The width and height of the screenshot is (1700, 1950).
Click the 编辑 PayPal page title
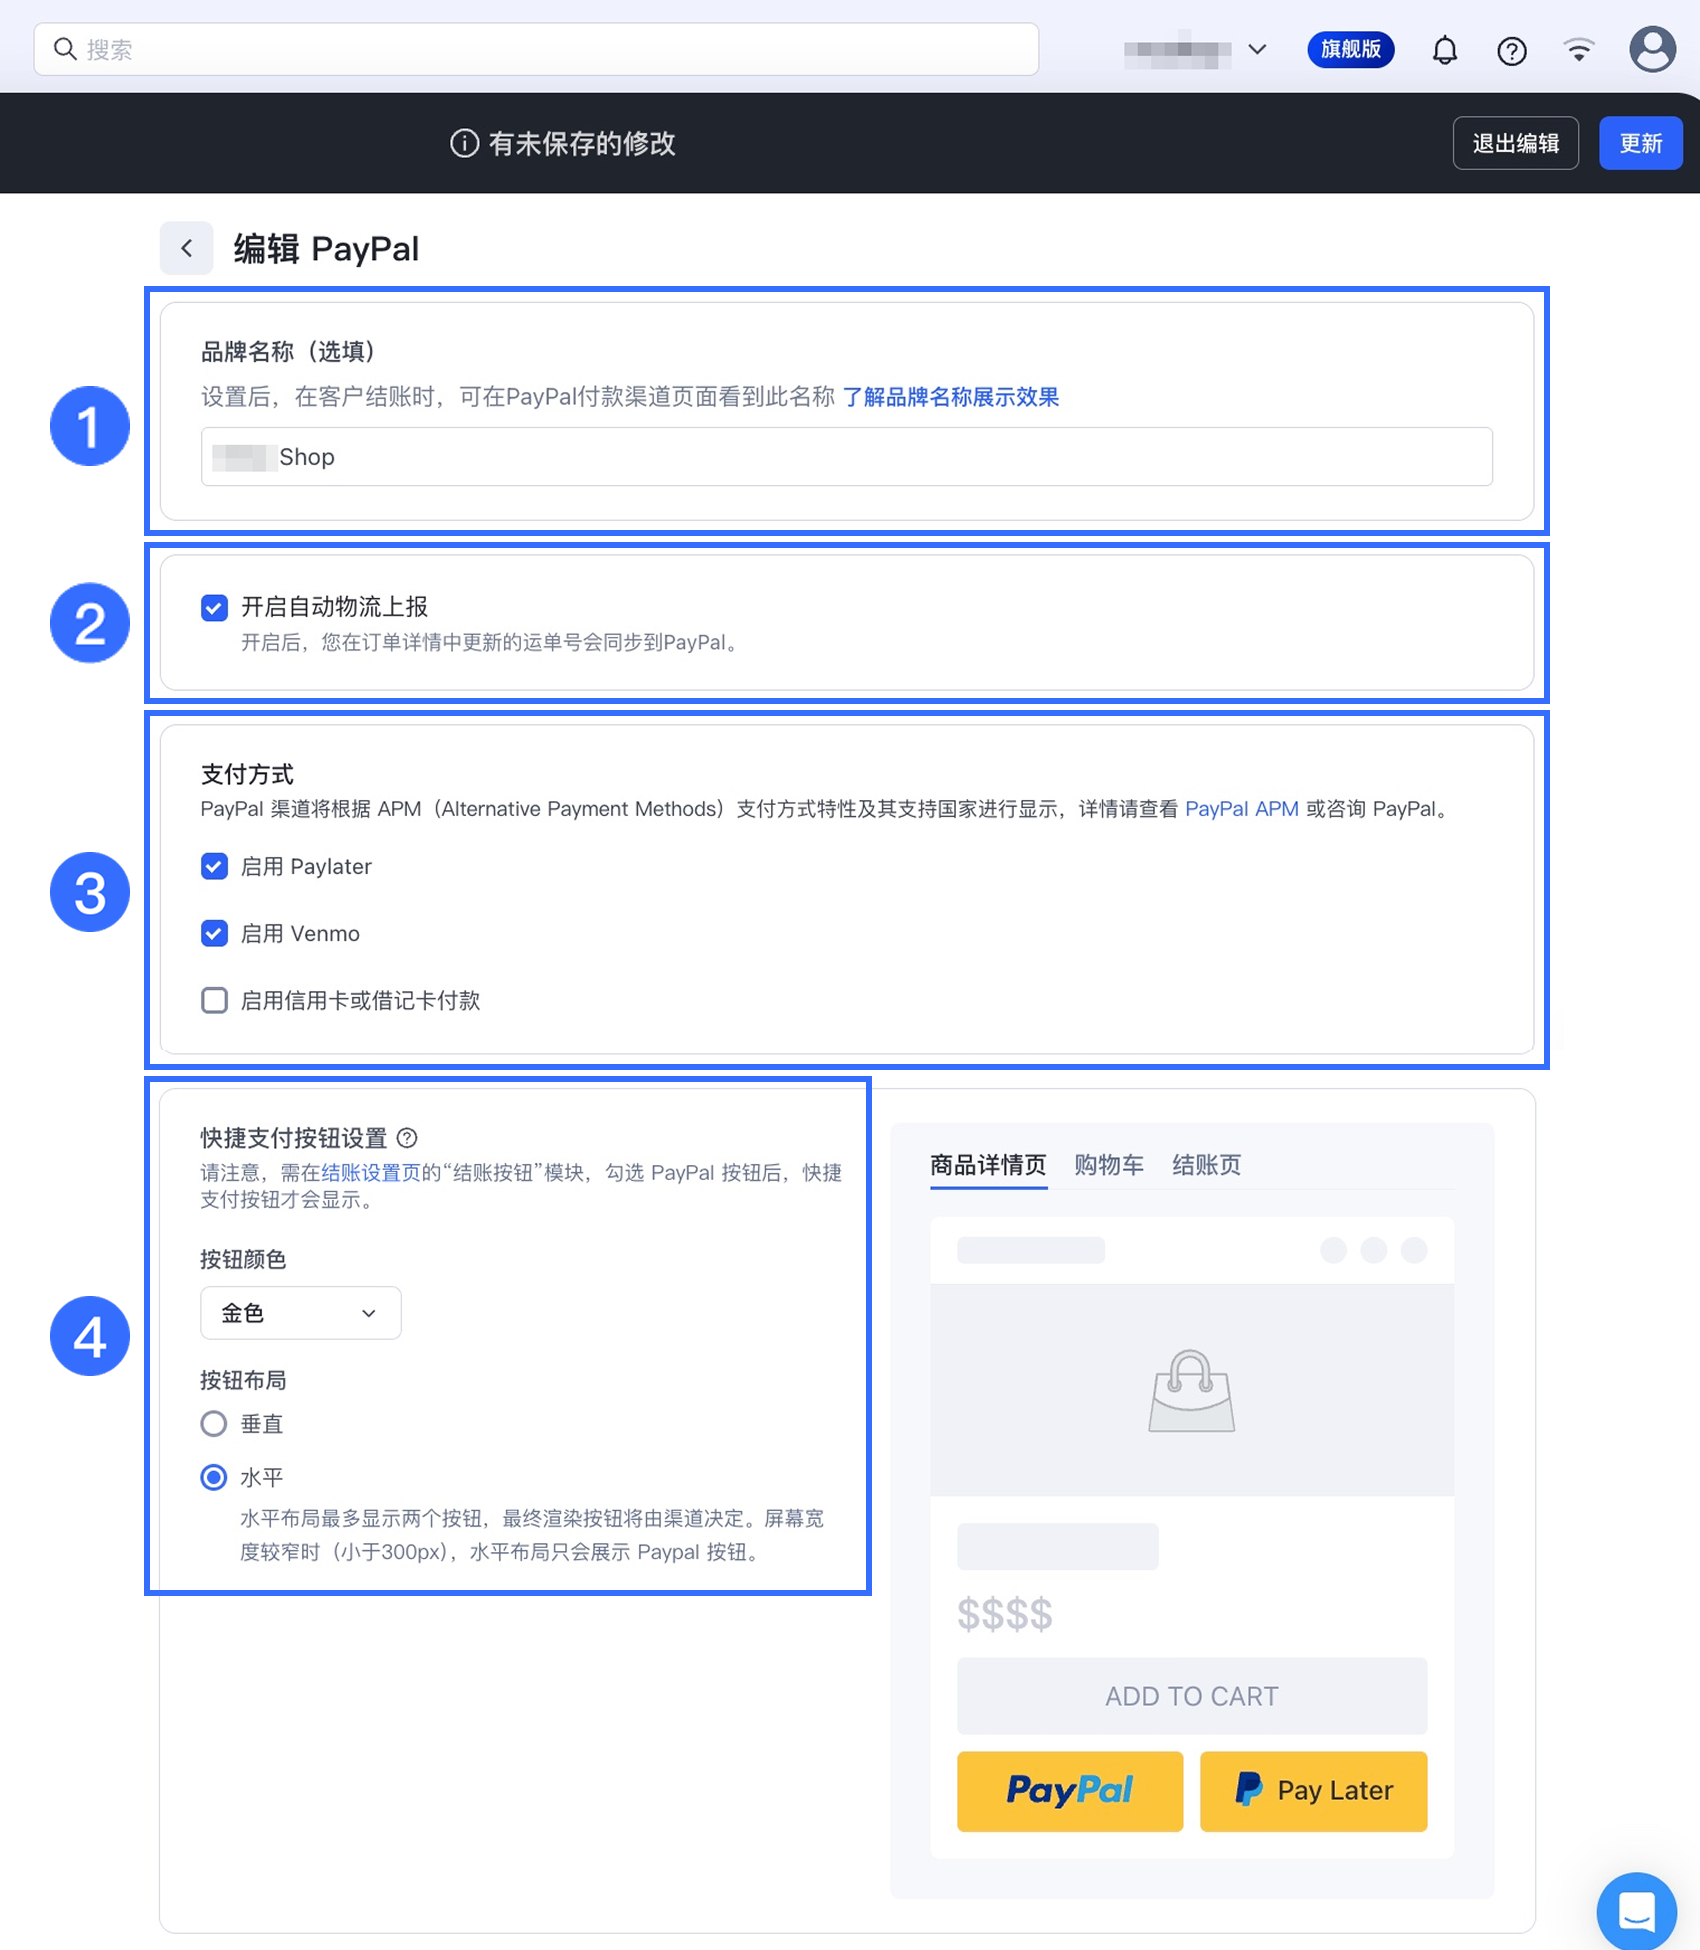tap(326, 248)
